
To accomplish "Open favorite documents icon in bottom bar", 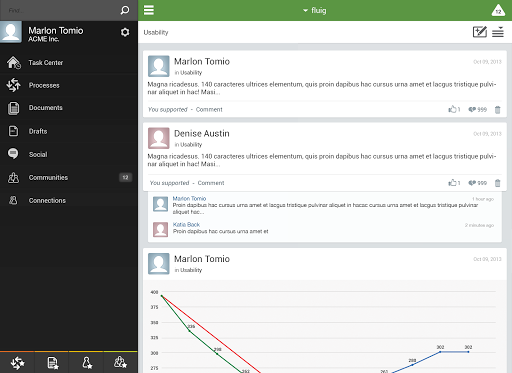I will [x=53, y=363].
